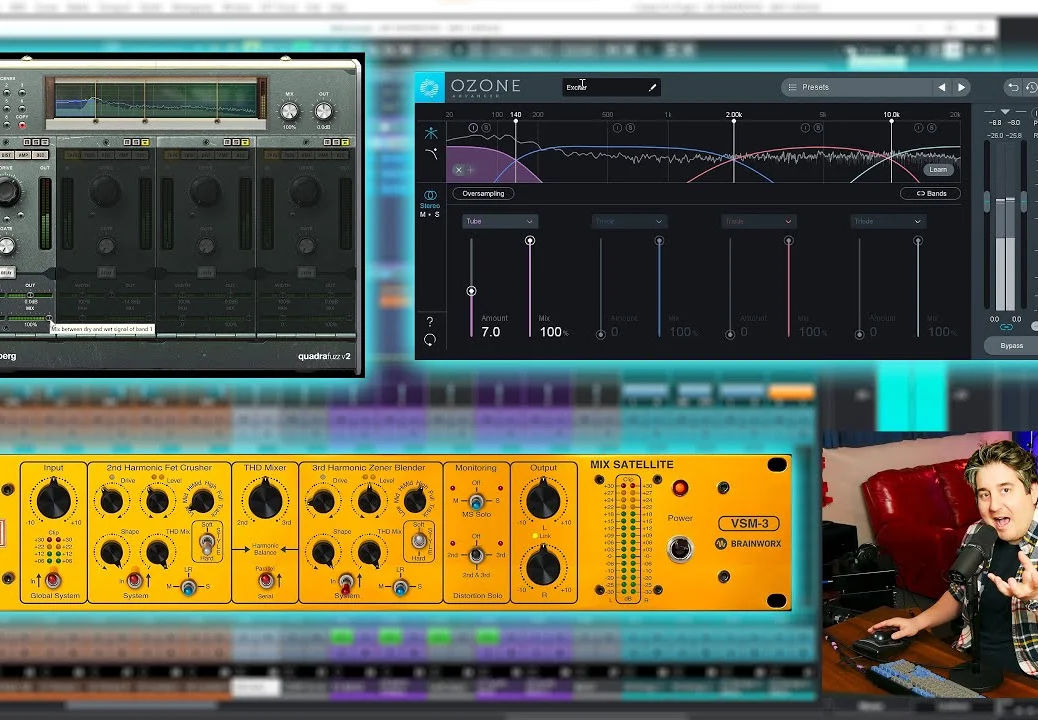Image resolution: width=1038 pixels, height=720 pixels.
Task: Click the purple Mix slider handle at 100%
Action: tap(530, 241)
